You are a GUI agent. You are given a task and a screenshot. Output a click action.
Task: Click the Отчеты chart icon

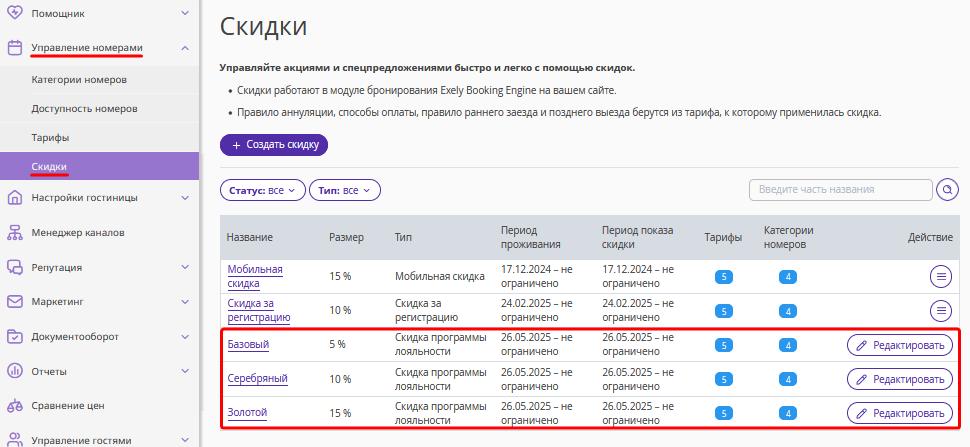(15, 372)
